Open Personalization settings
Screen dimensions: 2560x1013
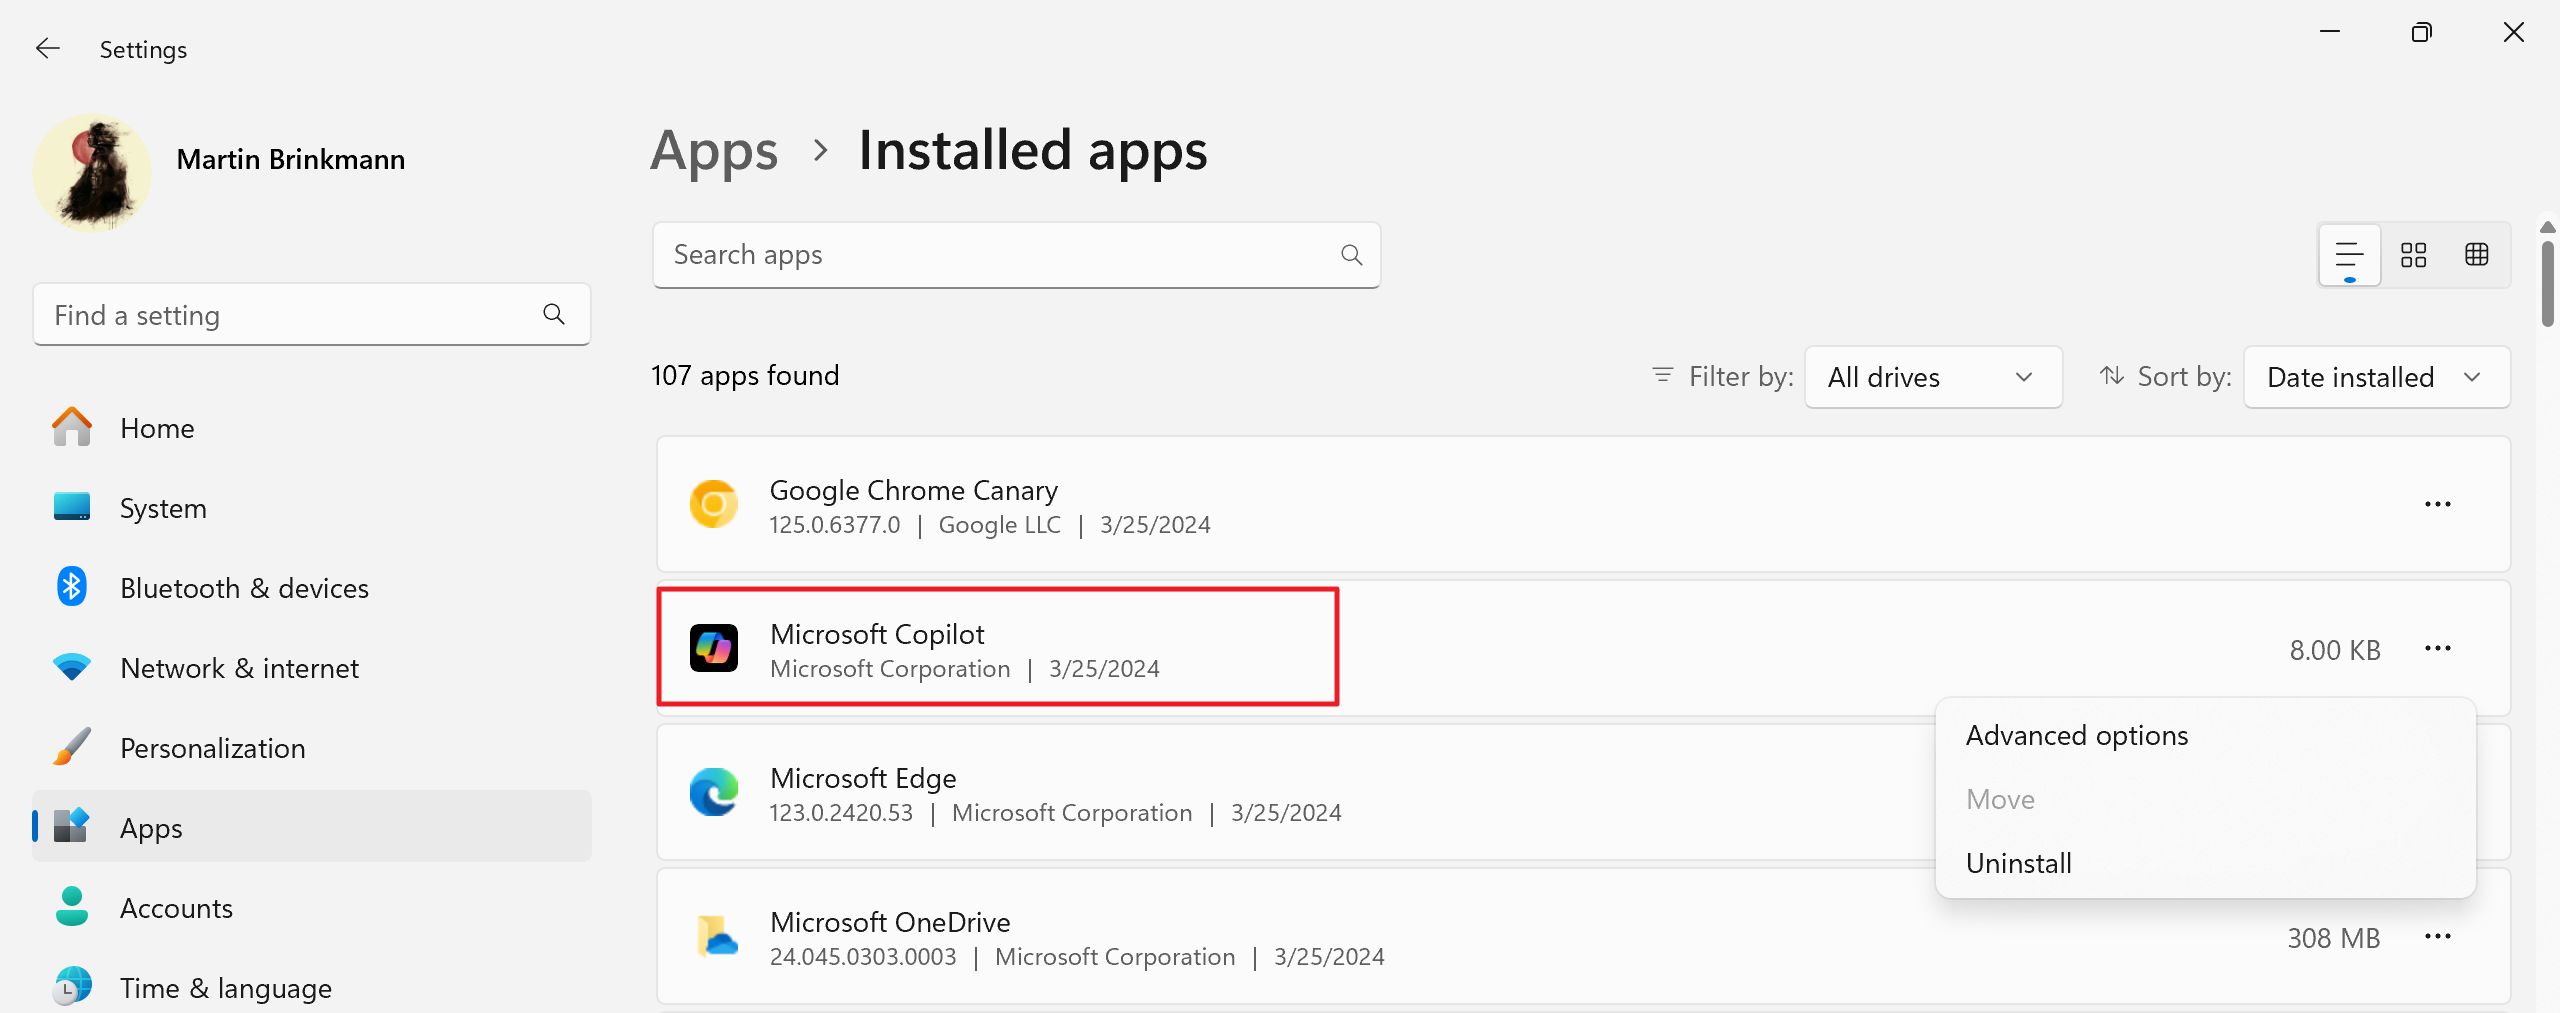point(312,748)
